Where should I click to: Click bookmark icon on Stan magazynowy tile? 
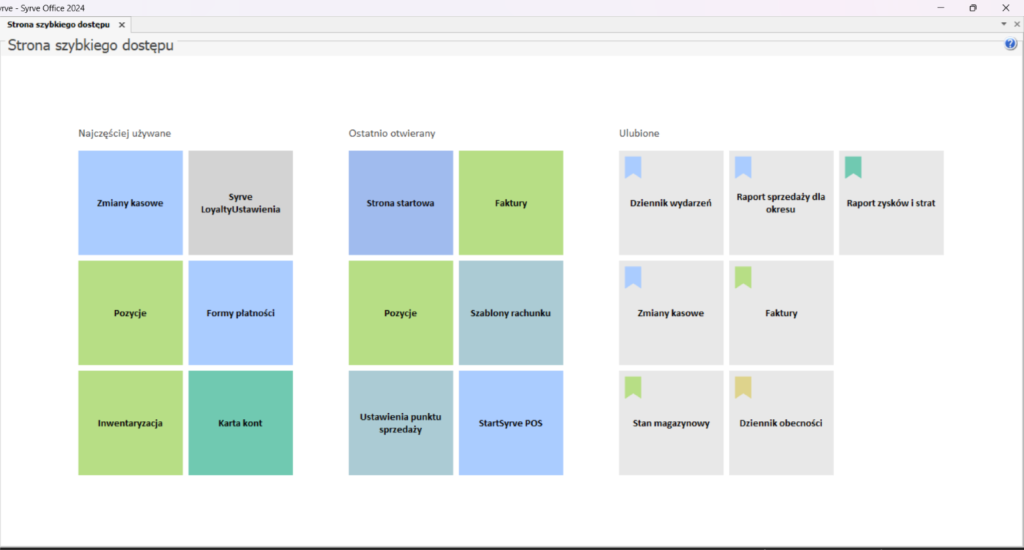point(634,387)
